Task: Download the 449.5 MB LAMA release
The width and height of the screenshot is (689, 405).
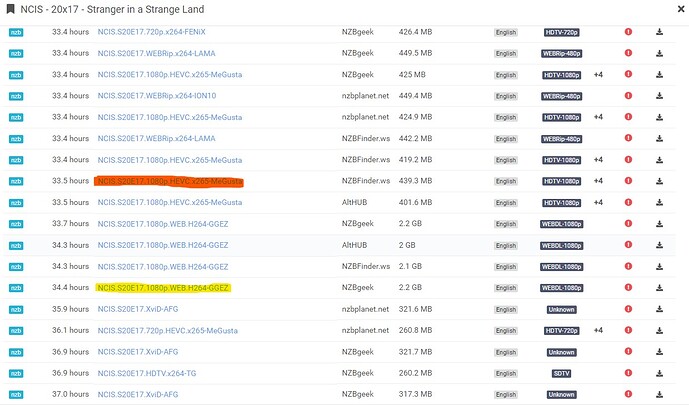Action: [x=660, y=53]
